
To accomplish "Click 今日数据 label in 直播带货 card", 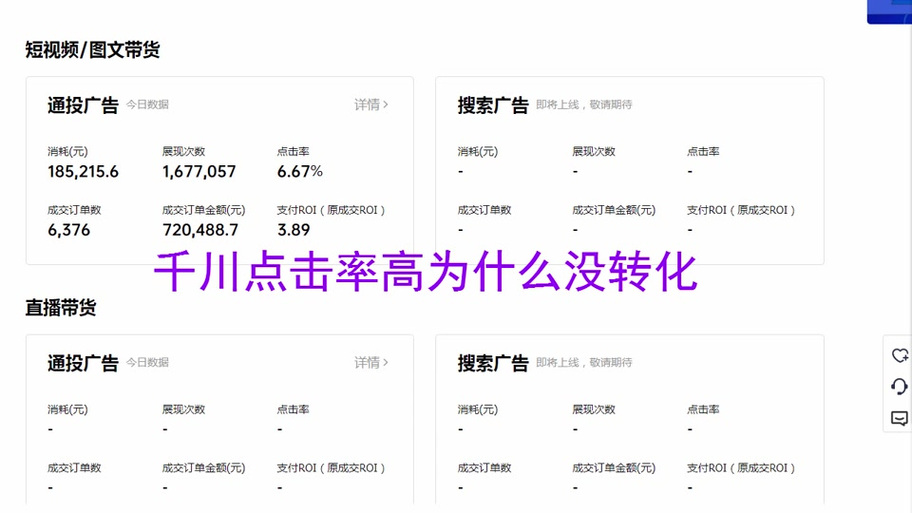I will pos(148,362).
